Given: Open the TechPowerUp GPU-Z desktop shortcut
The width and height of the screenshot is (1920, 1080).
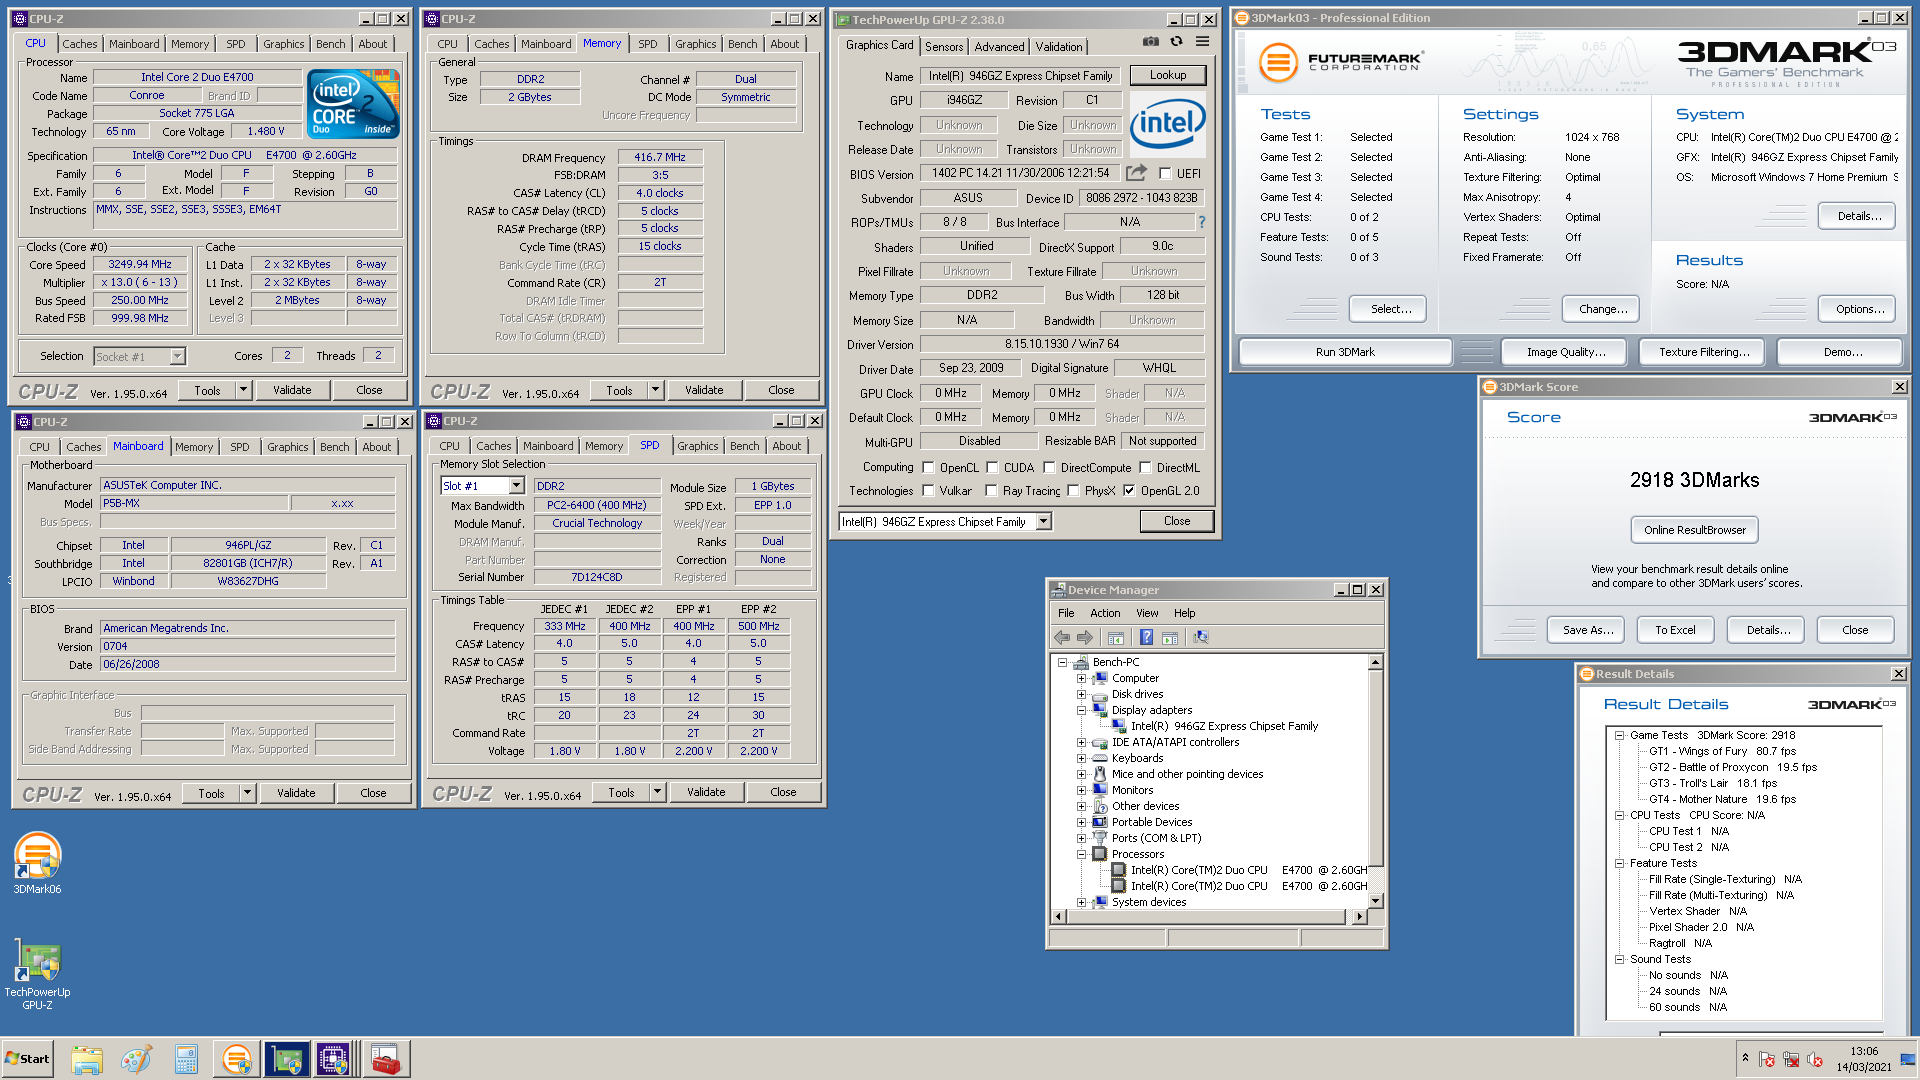Looking at the screenshot, I should click(x=37, y=974).
